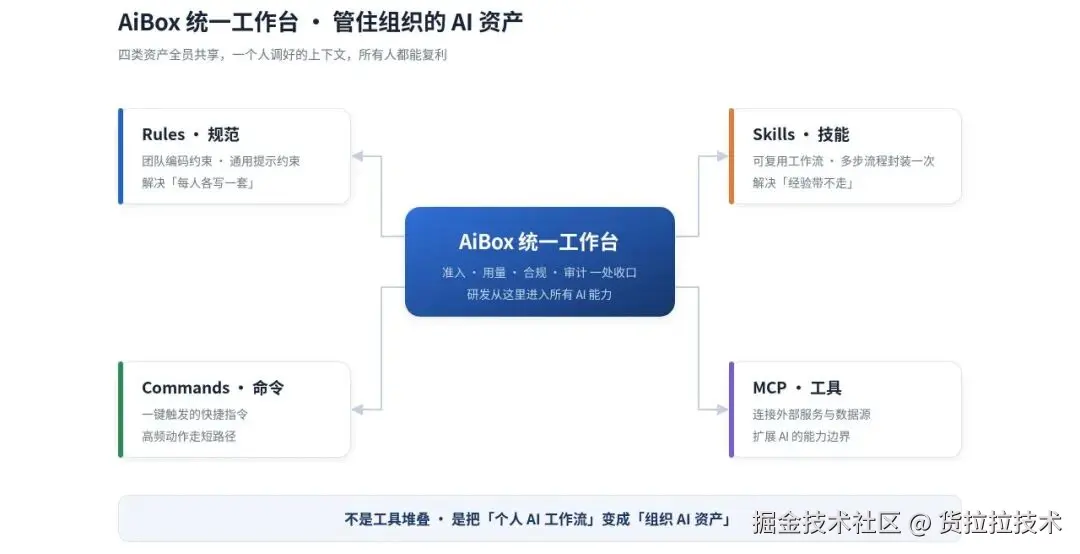Click the purple accent bar on MCP card
This screenshot has width=1080, height=554.
(x=731, y=409)
